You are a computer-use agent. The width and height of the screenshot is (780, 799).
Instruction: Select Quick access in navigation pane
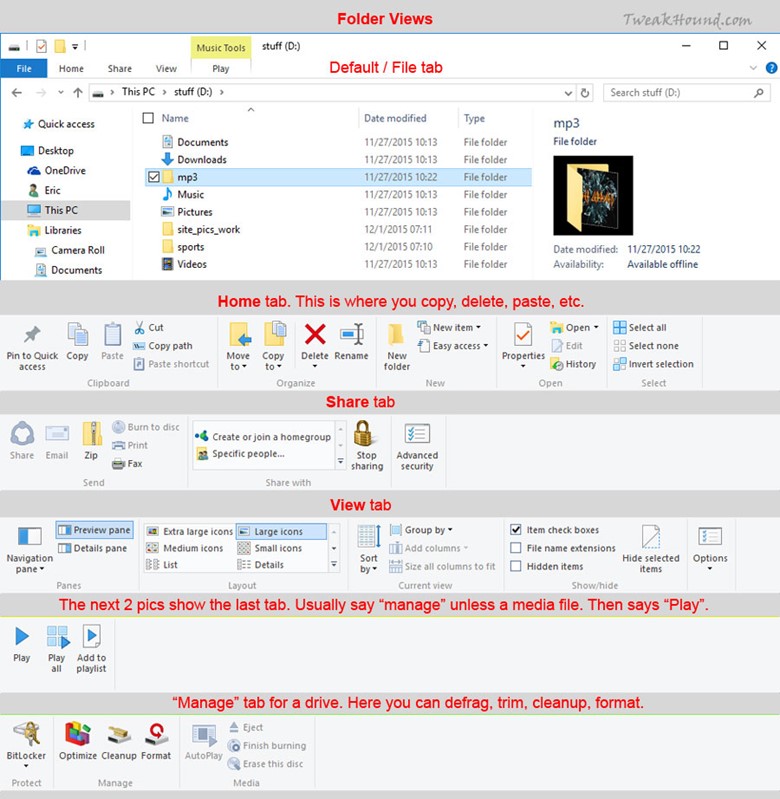59,124
